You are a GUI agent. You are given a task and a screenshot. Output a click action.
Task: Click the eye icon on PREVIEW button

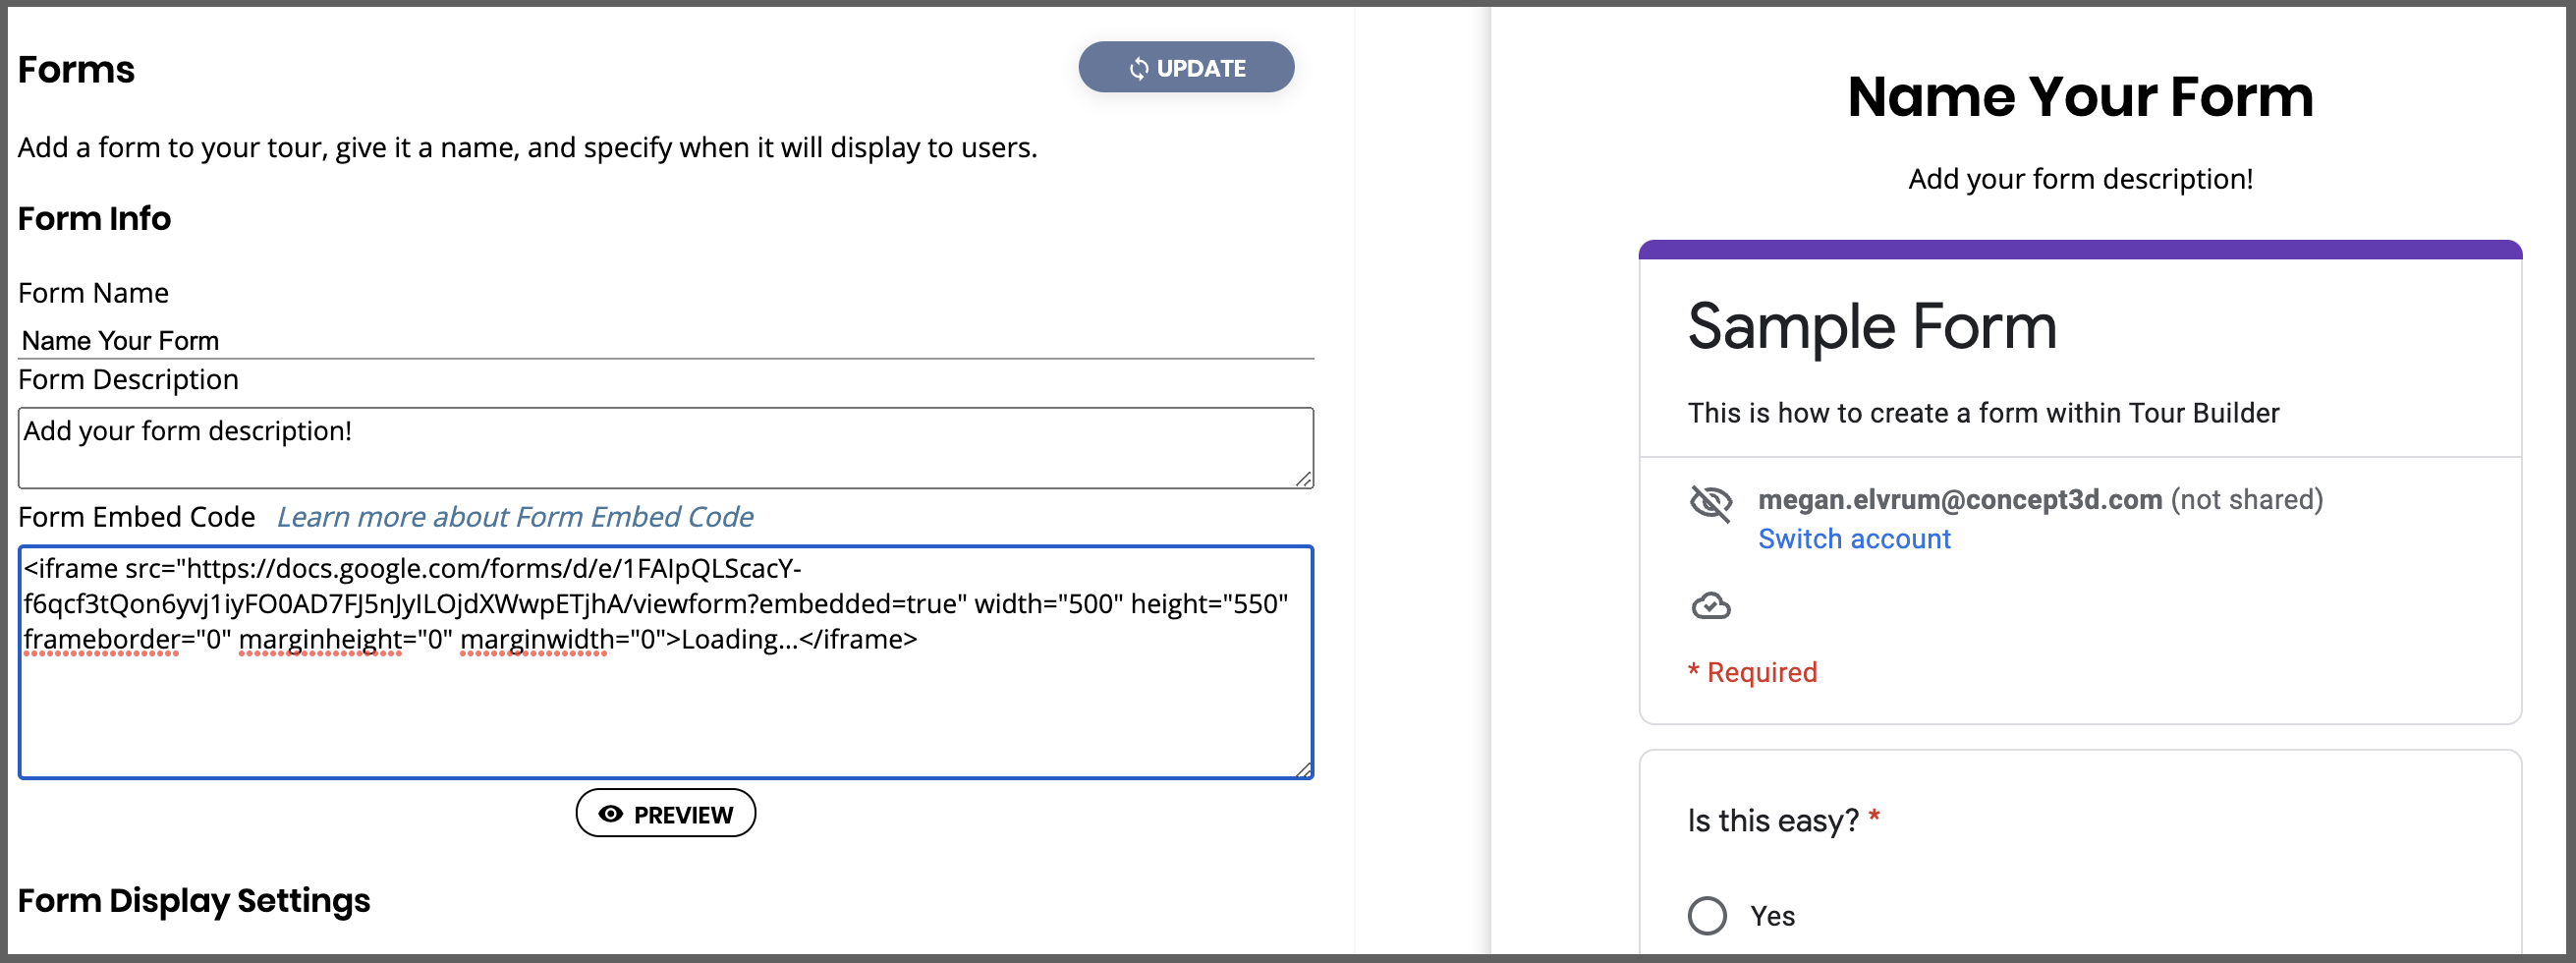click(x=610, y=815)
